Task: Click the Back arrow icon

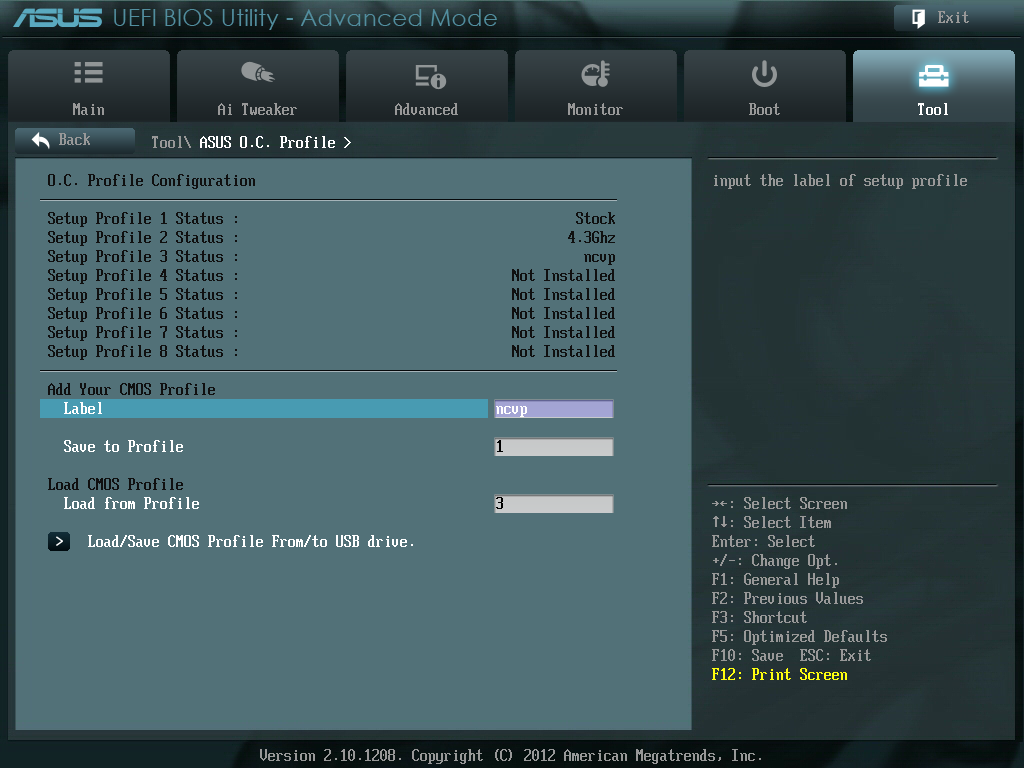Action: click(x=41, y=140)
